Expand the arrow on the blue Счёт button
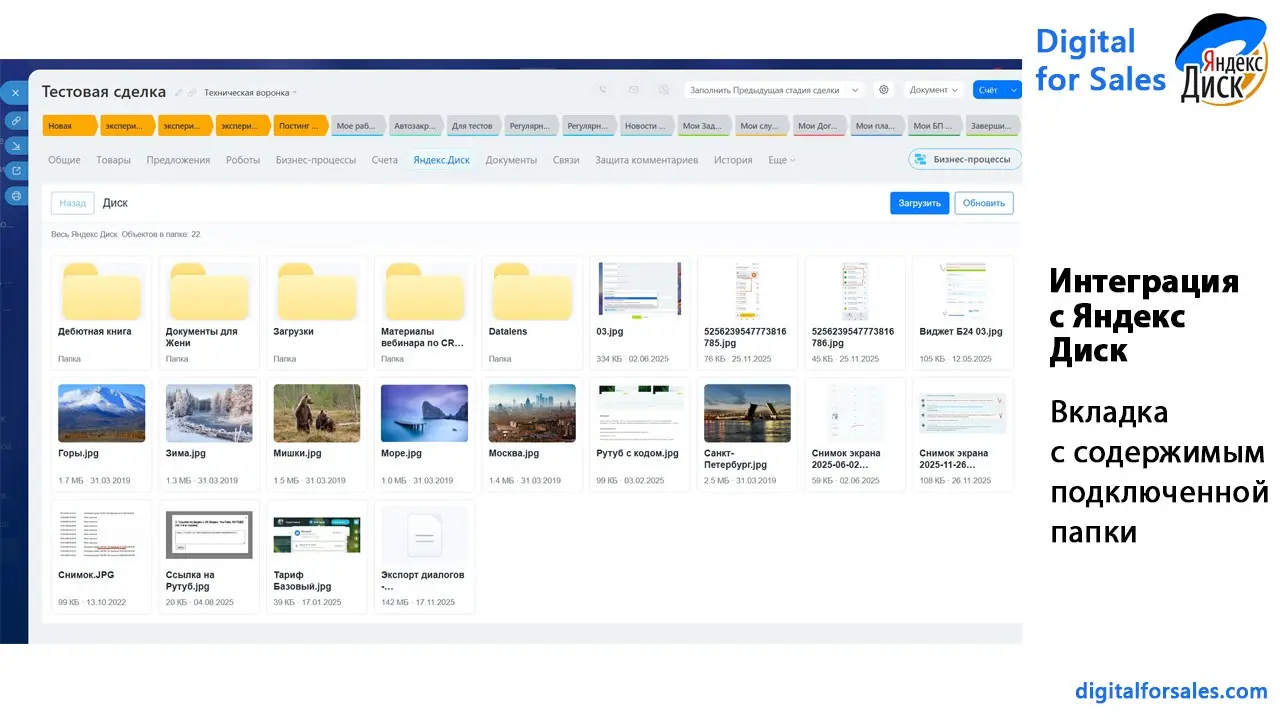This screenshot has width=1280, height=720. [x=1014, y=90]
